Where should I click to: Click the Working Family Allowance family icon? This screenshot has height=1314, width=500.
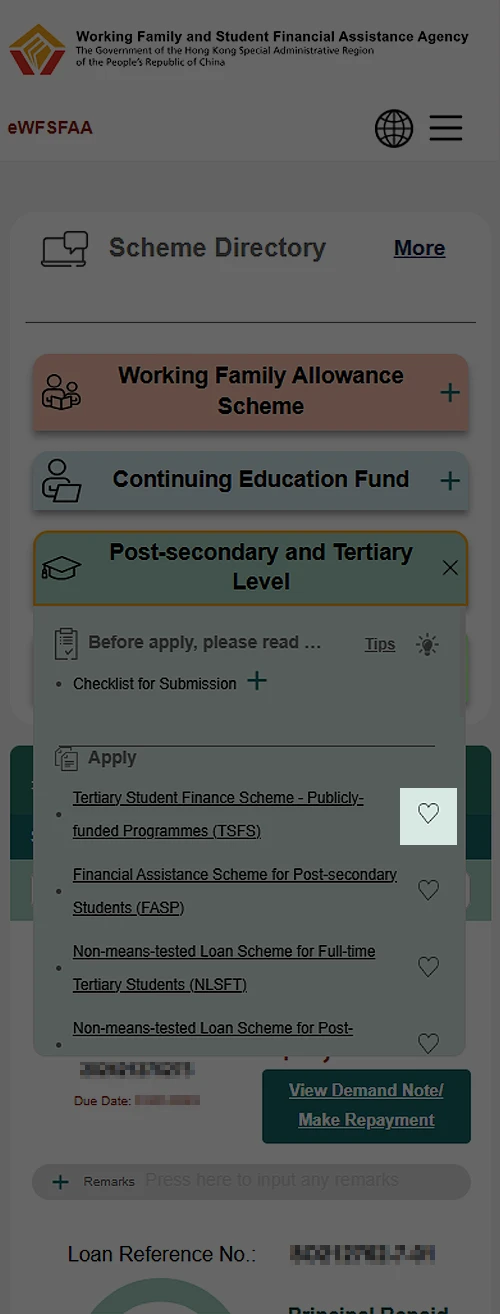pyautogui.click(x=61, y=392)
